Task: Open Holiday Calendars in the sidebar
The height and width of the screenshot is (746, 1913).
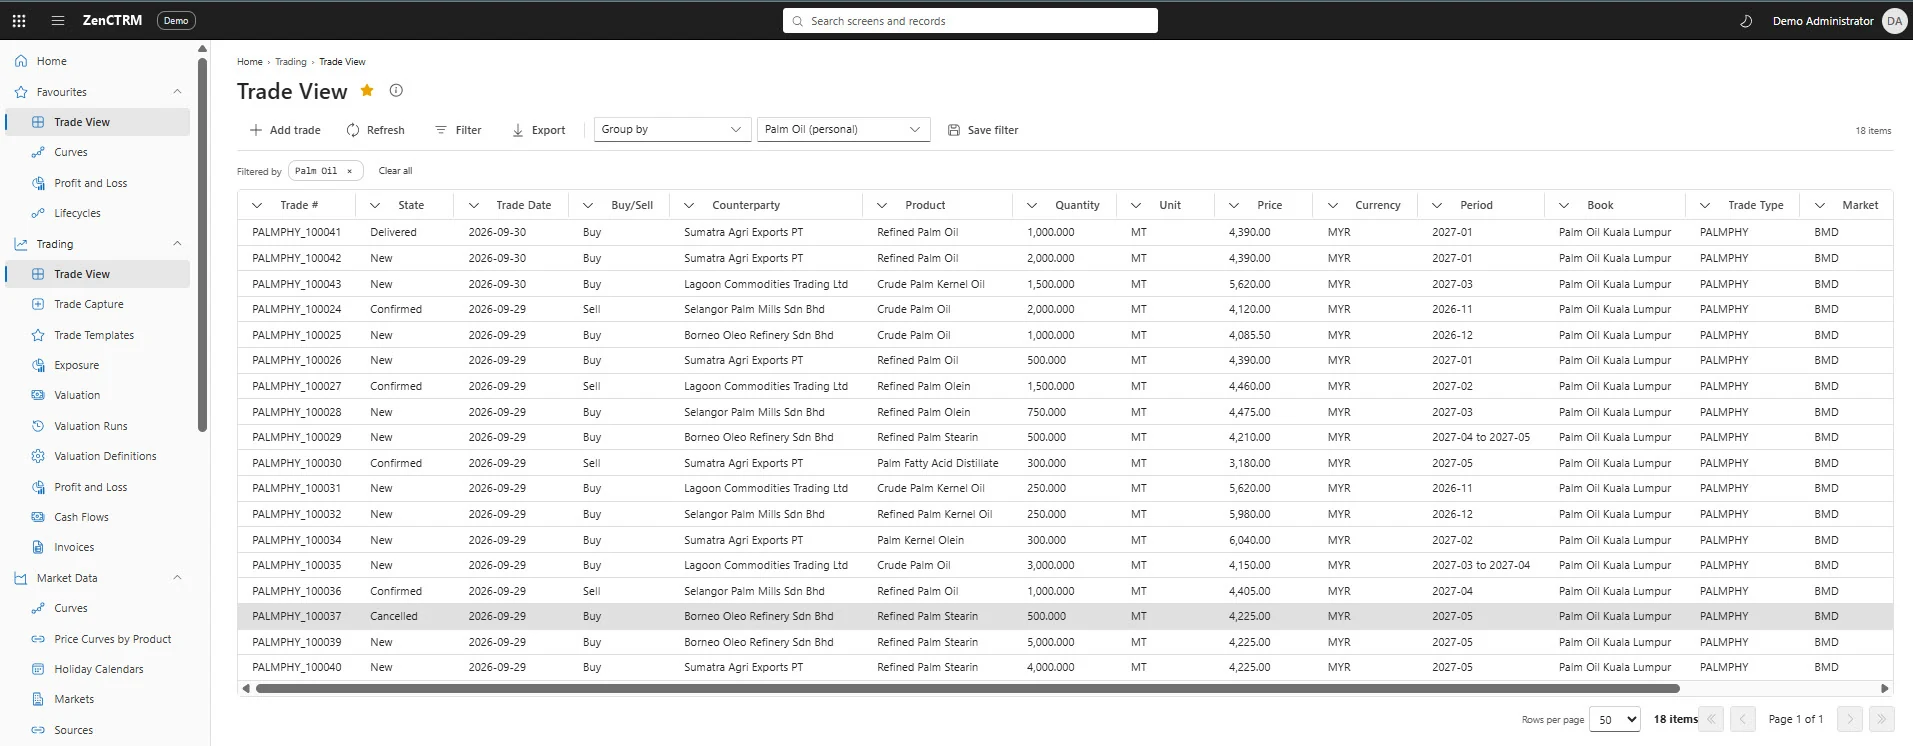Action: [96, 669]
